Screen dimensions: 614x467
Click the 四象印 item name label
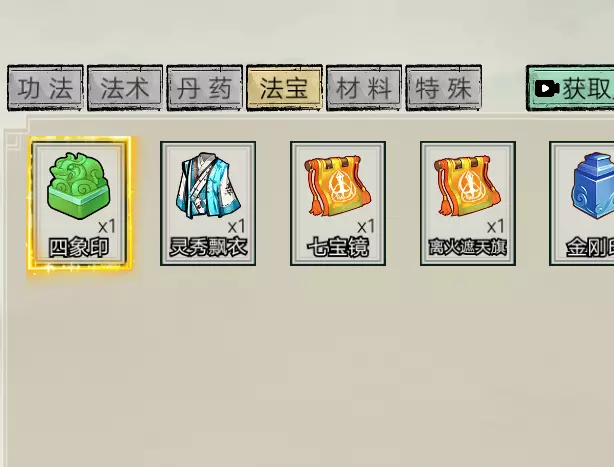click(x=79, y=248)
